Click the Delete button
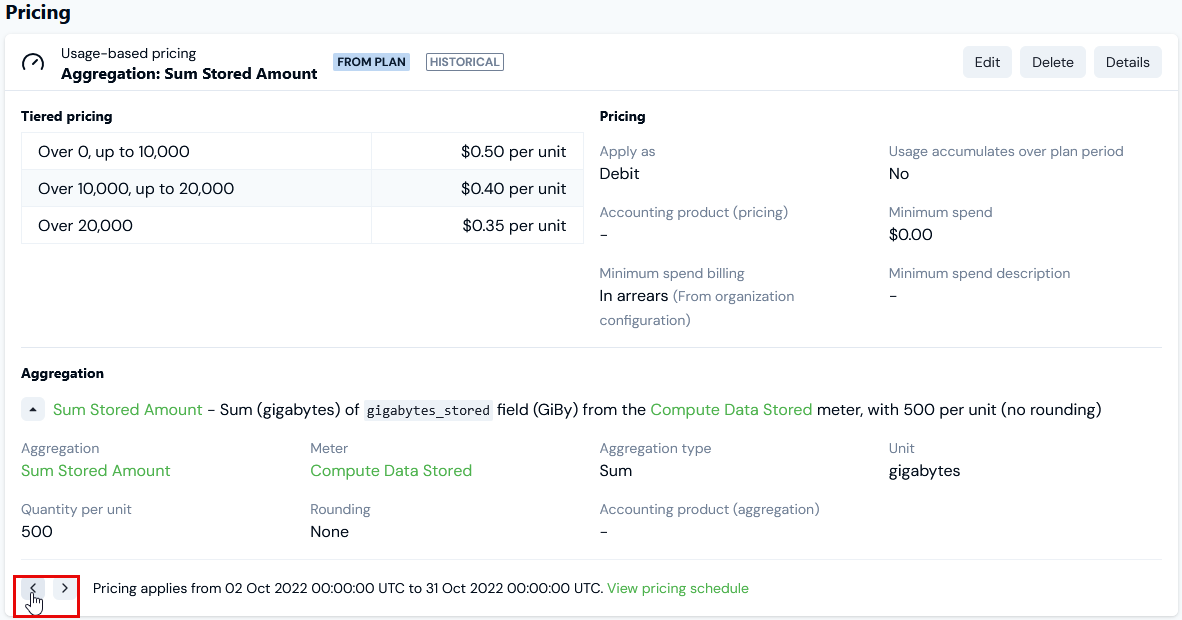 (x=1052, y=63)
